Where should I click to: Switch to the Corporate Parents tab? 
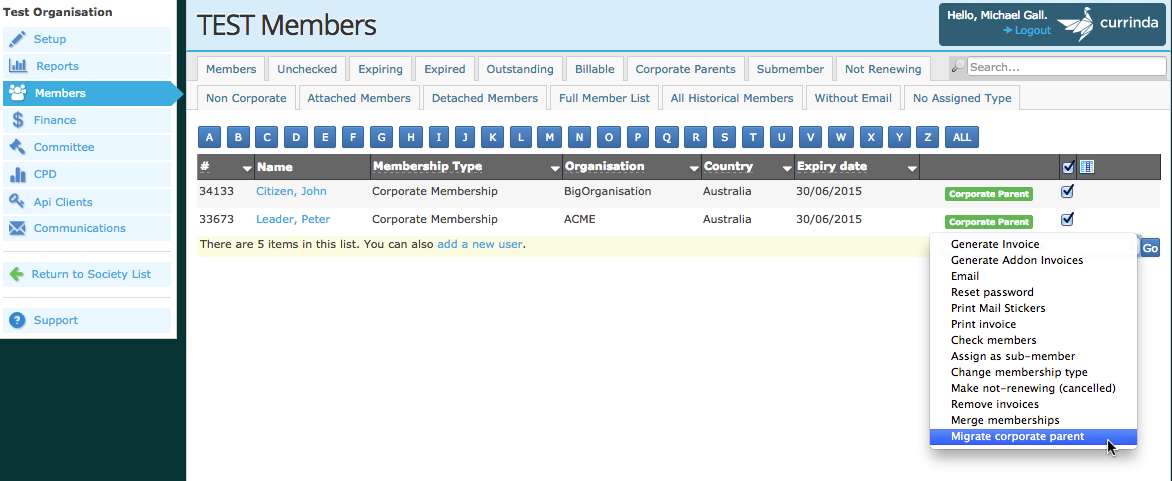pos(685,69)
